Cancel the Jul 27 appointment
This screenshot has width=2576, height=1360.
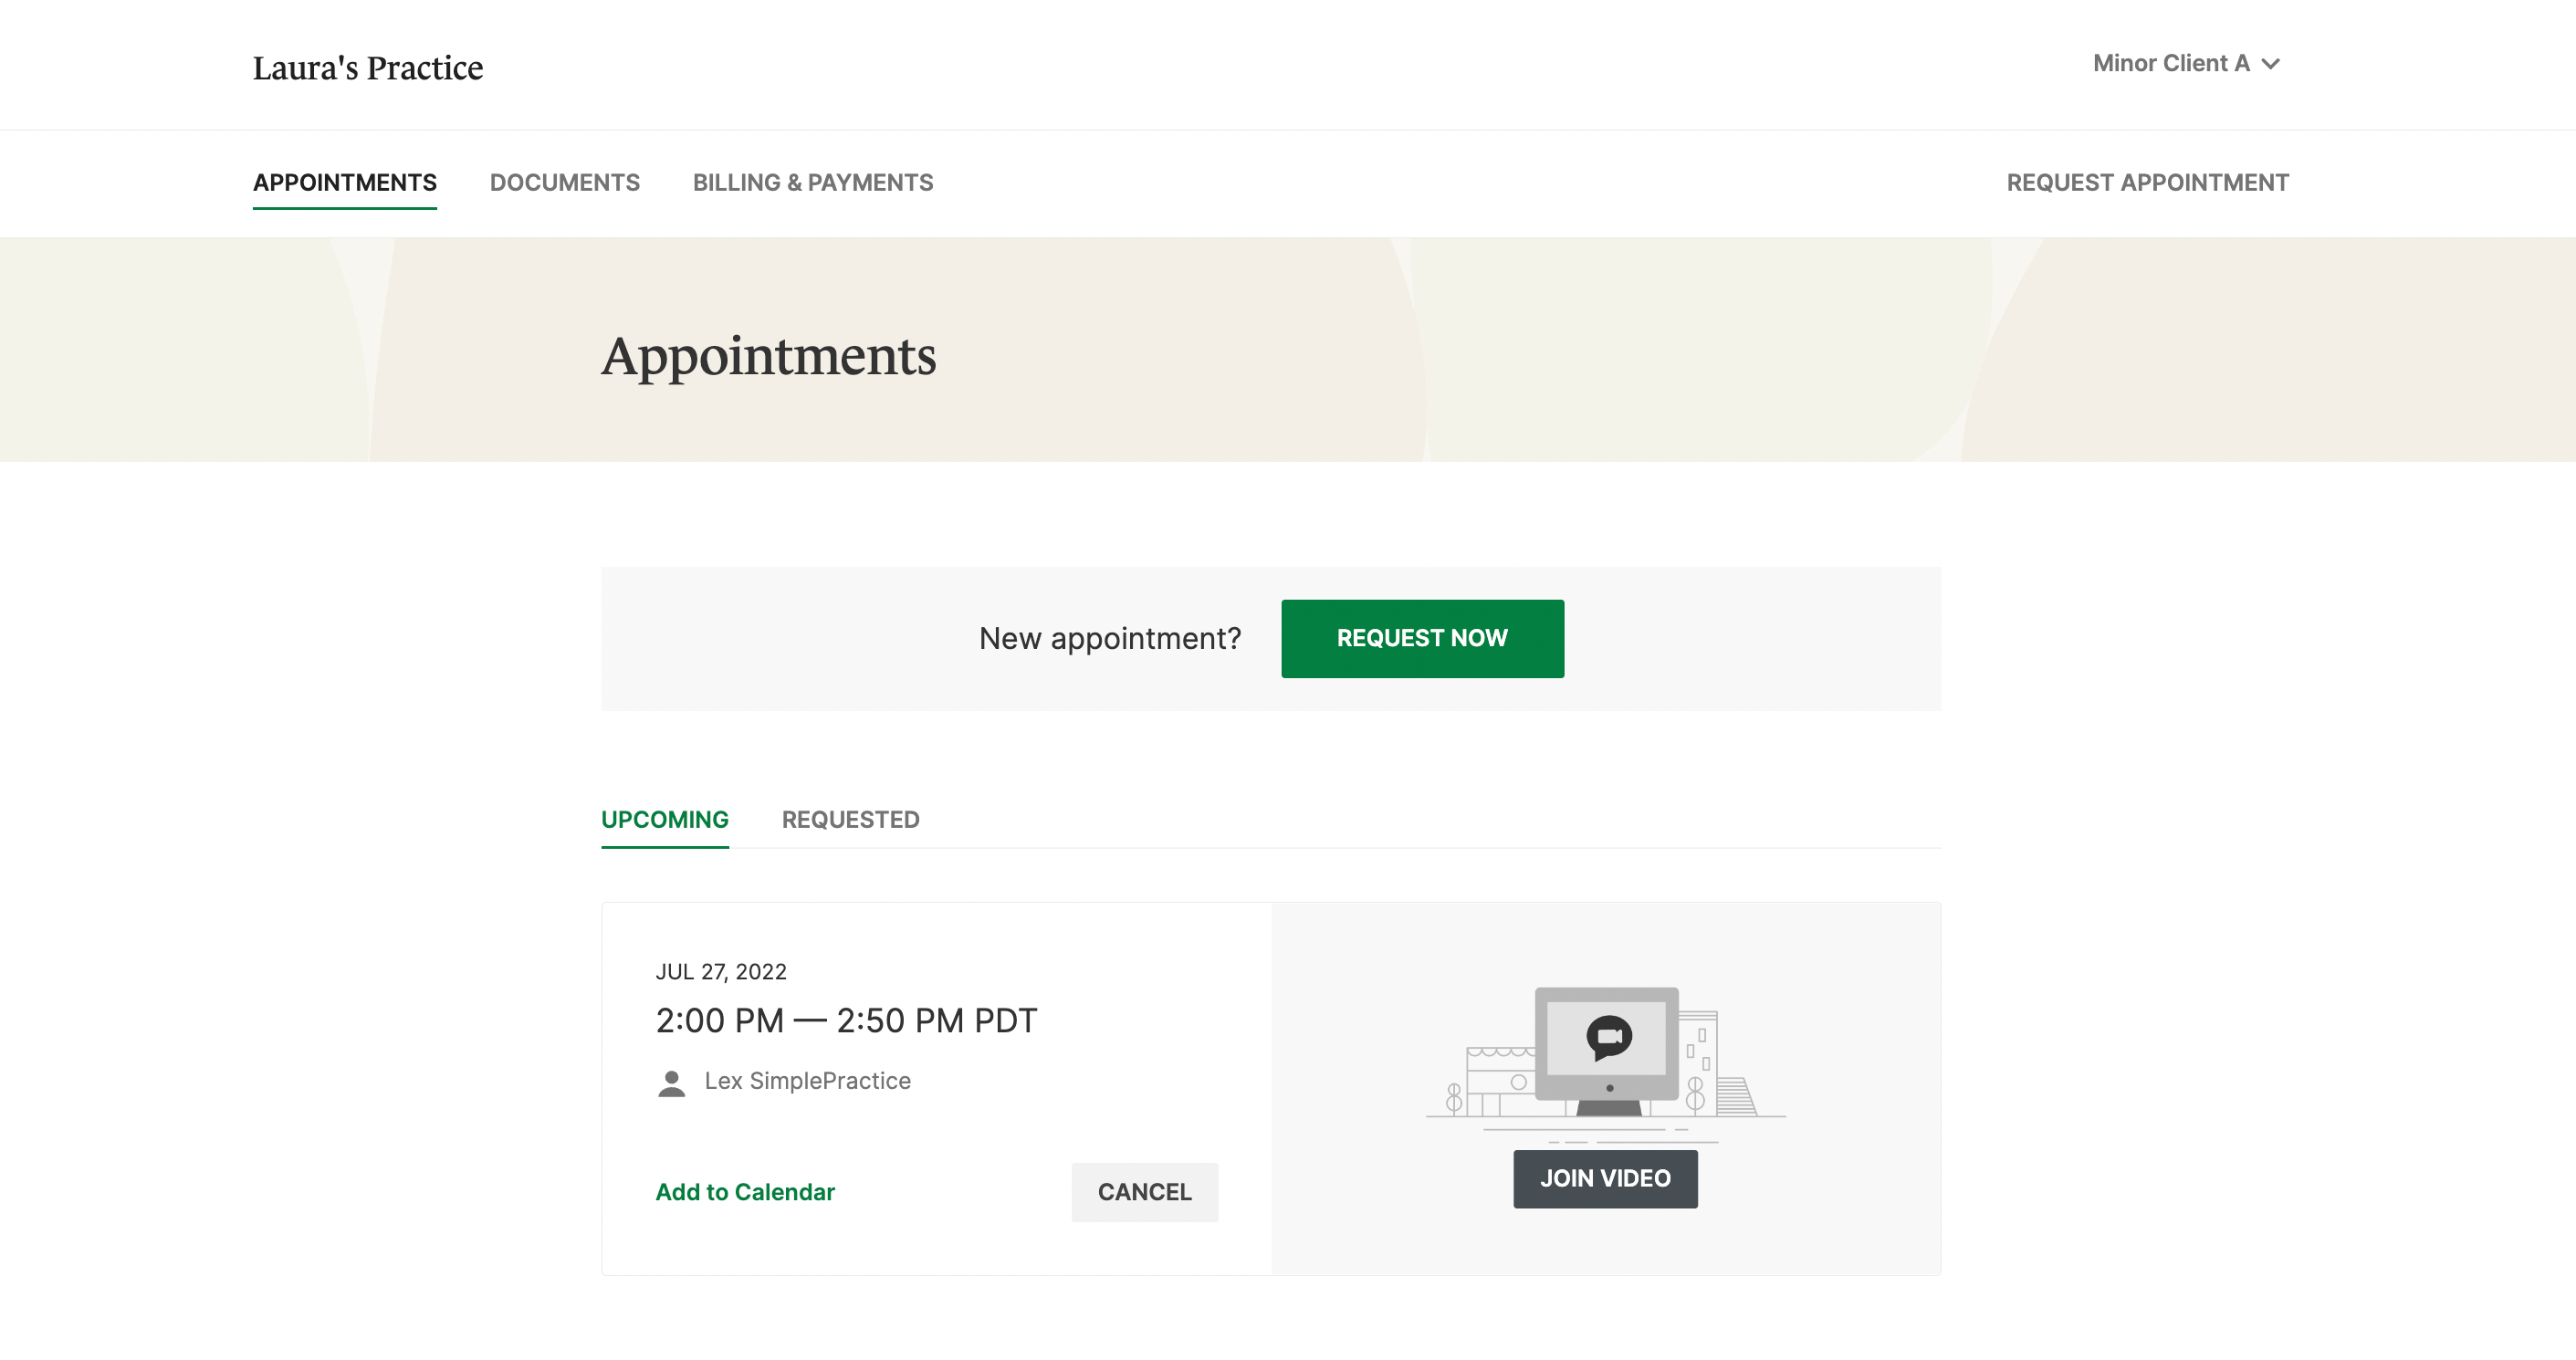(x=1144, y=1192)
